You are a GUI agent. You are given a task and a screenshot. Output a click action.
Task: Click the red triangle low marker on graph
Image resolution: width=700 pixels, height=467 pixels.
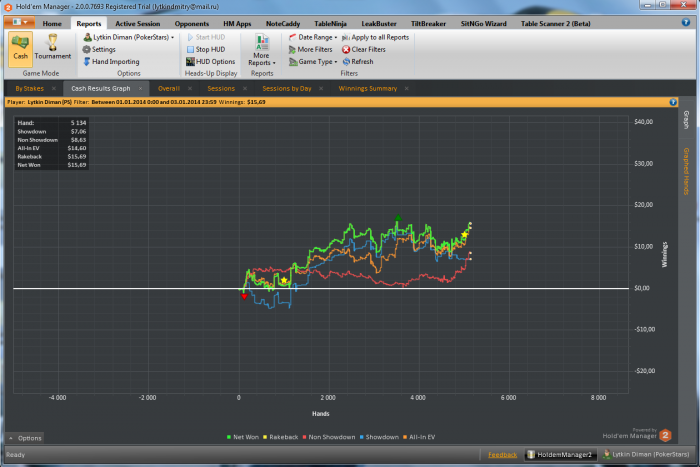tap(244, 296)
